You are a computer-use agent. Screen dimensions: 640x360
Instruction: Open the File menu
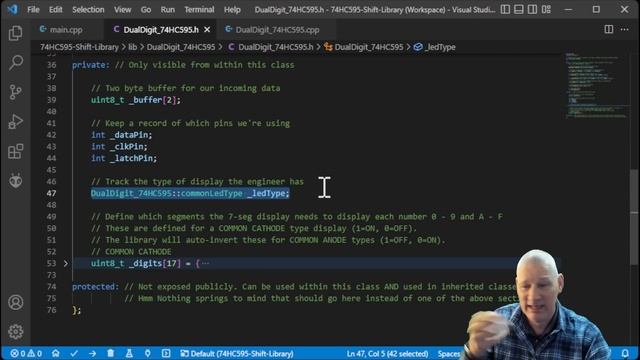(x=33, y=9)
